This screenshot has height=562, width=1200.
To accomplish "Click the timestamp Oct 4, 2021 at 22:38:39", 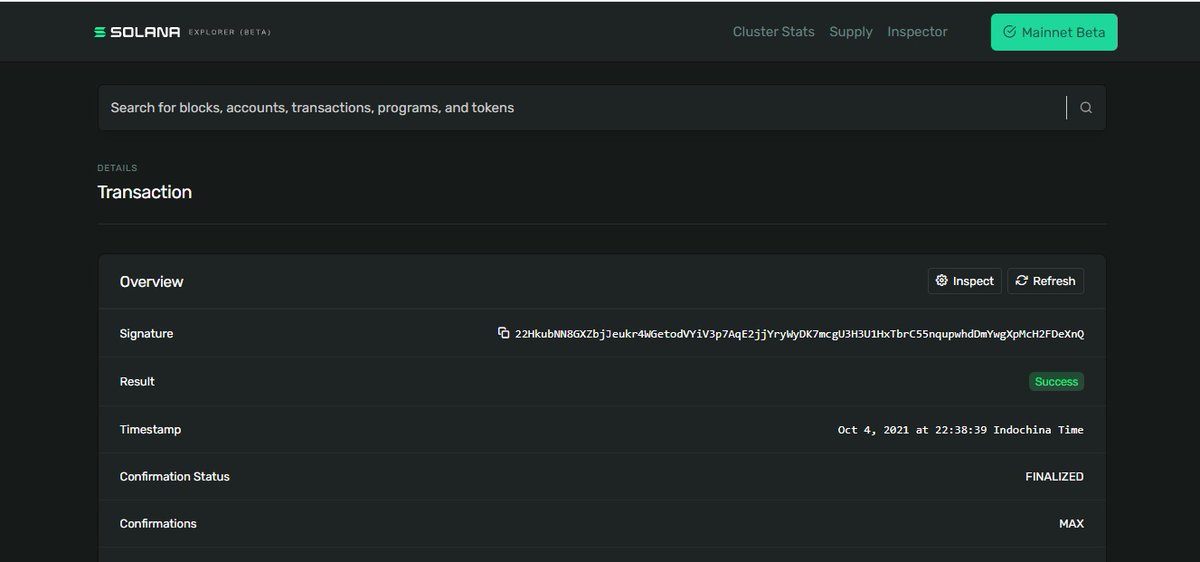I will tap(960, 430).
